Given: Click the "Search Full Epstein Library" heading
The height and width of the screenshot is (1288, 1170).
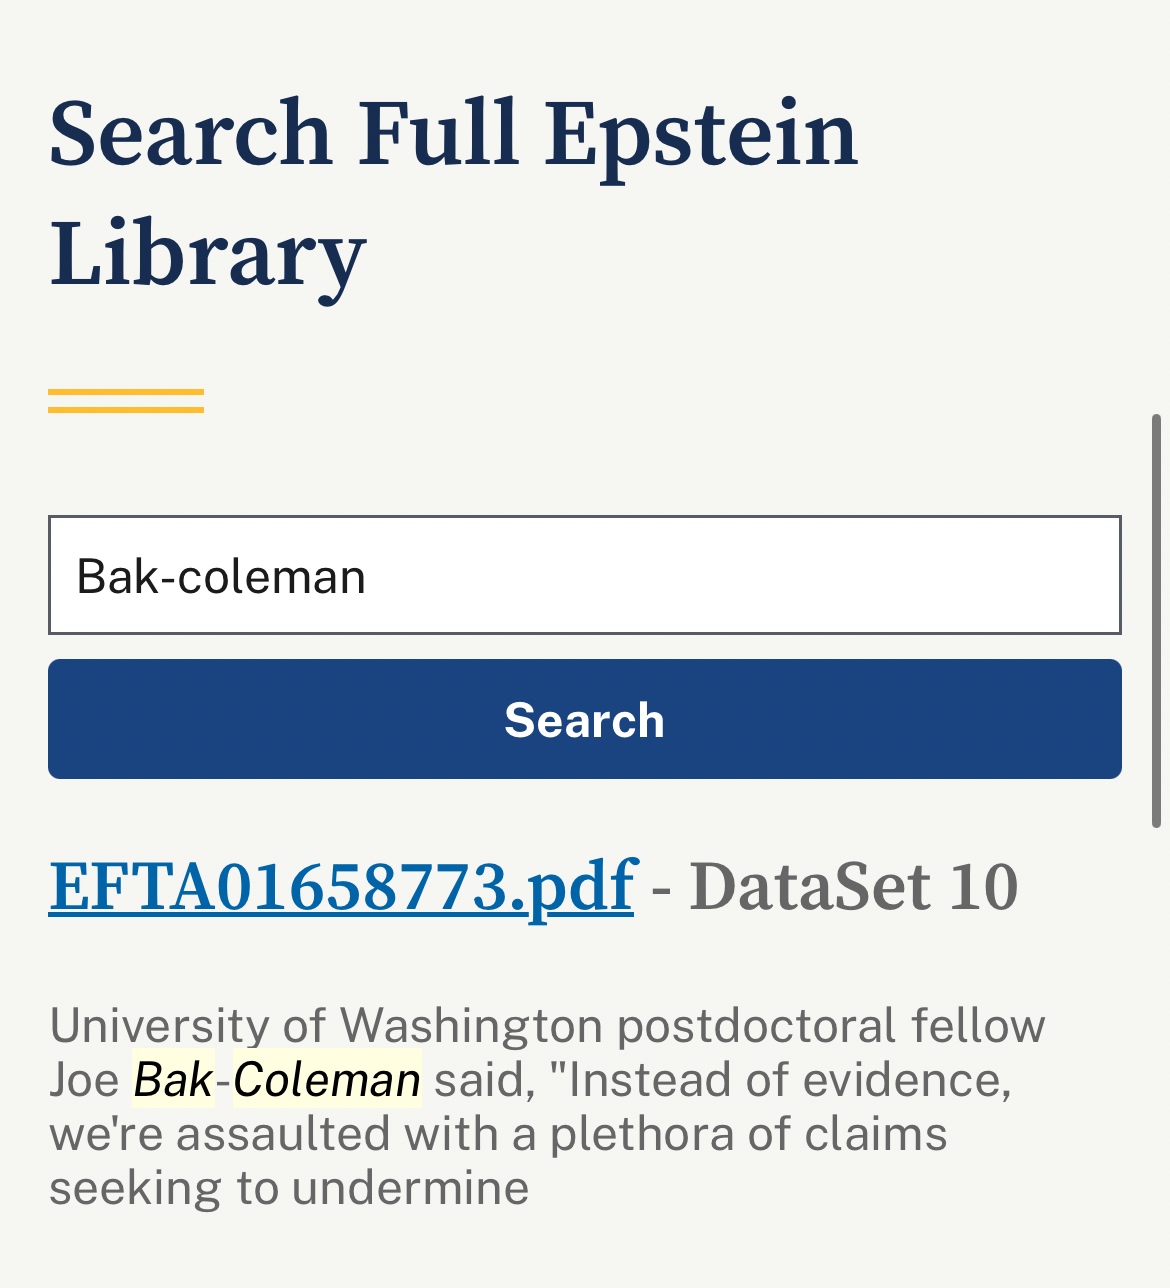Looking at the screenshot, I should (453, 192).
